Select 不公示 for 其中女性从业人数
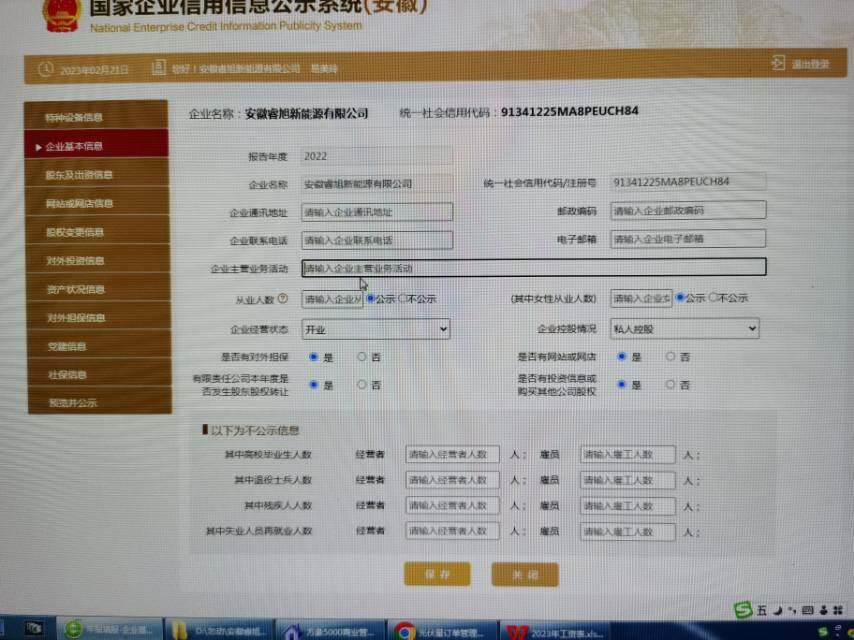The image size is (854, 640). coord(713,297)
